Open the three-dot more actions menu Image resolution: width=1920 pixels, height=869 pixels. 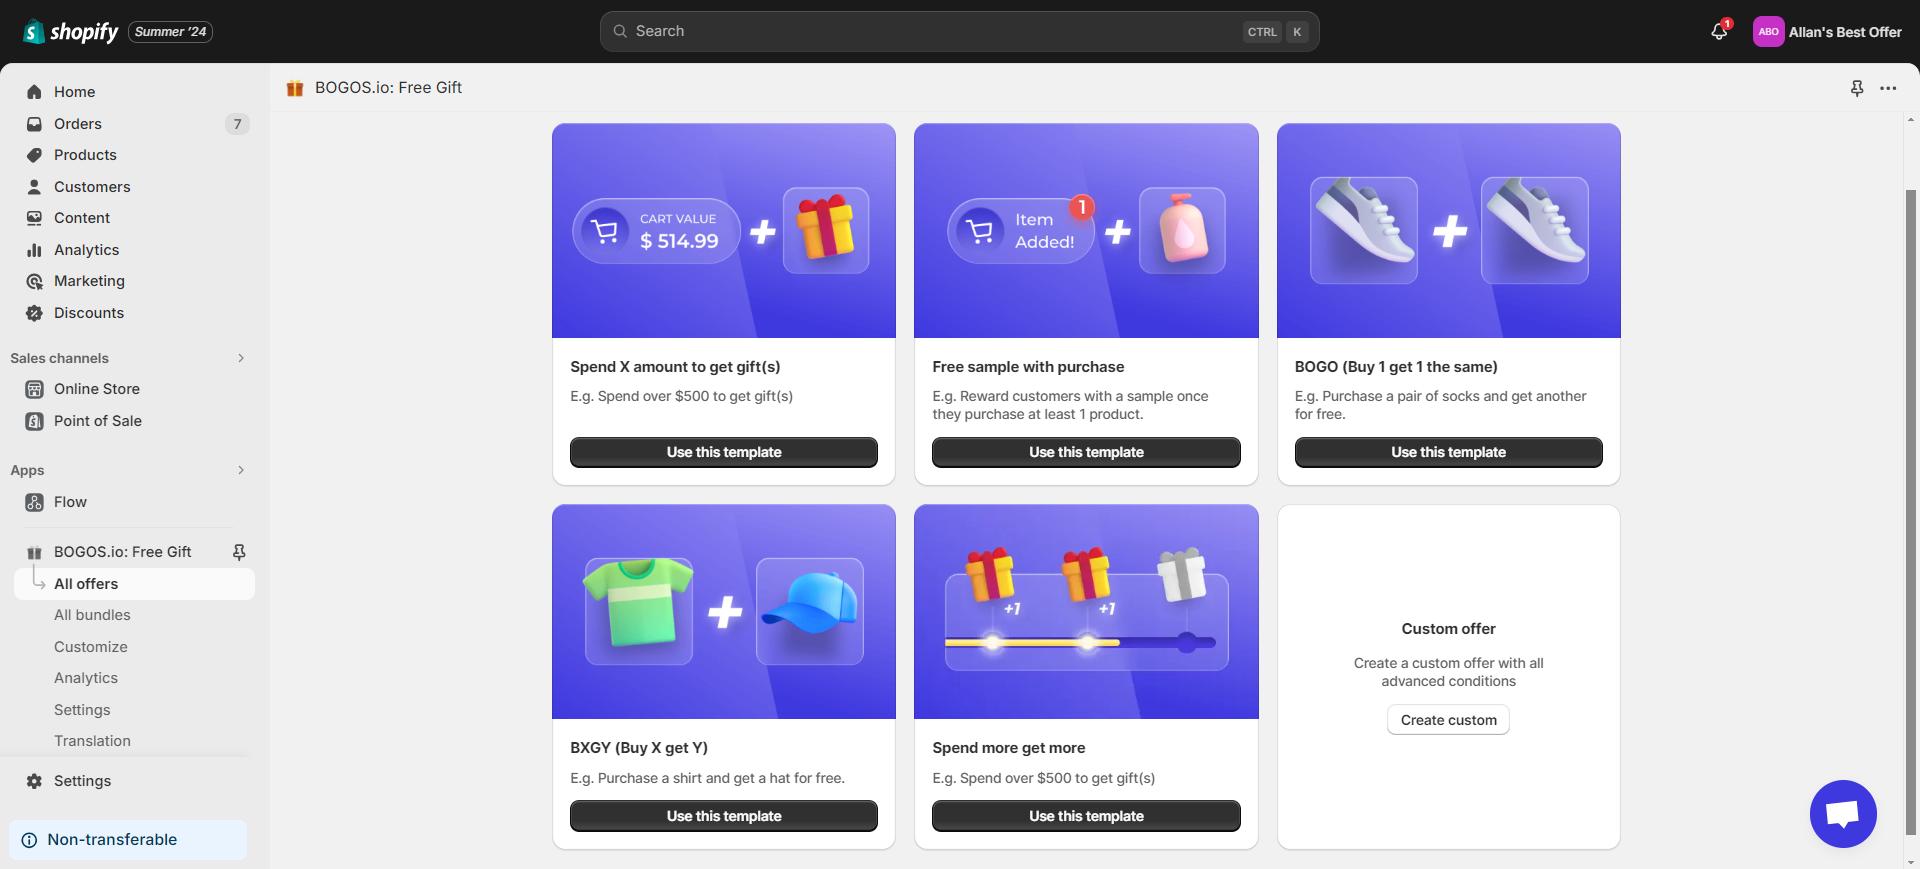pyautogui.click(x=1888, y=88)
